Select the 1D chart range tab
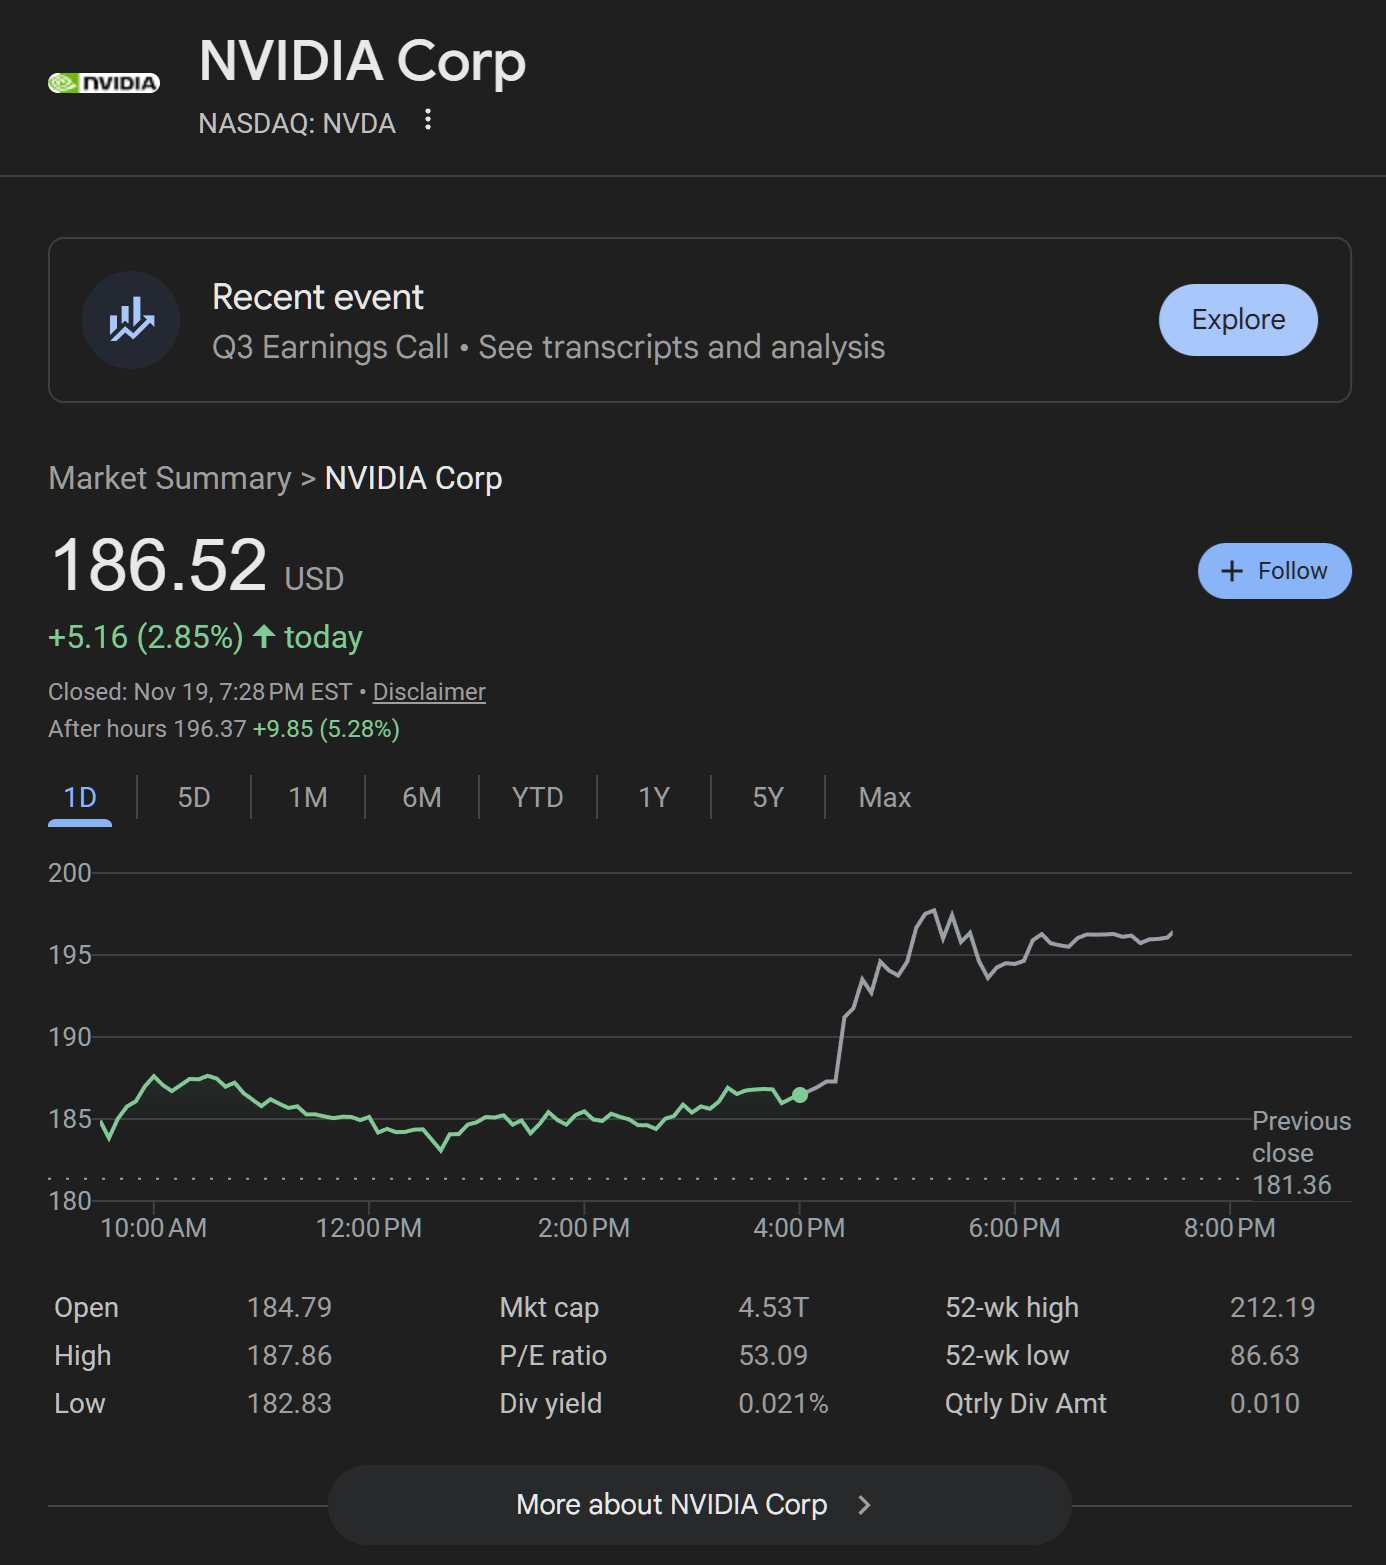This screenshot has width=1386, height=1565. 80,798
